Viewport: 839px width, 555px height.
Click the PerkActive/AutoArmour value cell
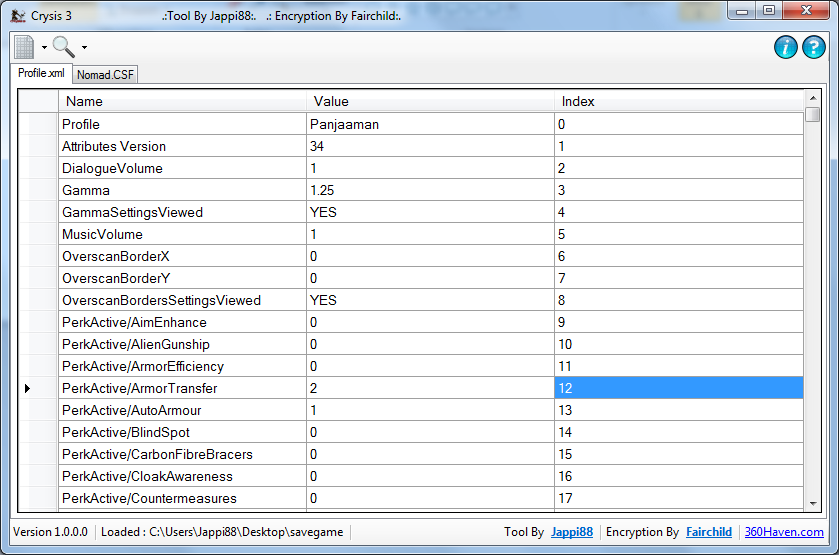click(430, 410)
